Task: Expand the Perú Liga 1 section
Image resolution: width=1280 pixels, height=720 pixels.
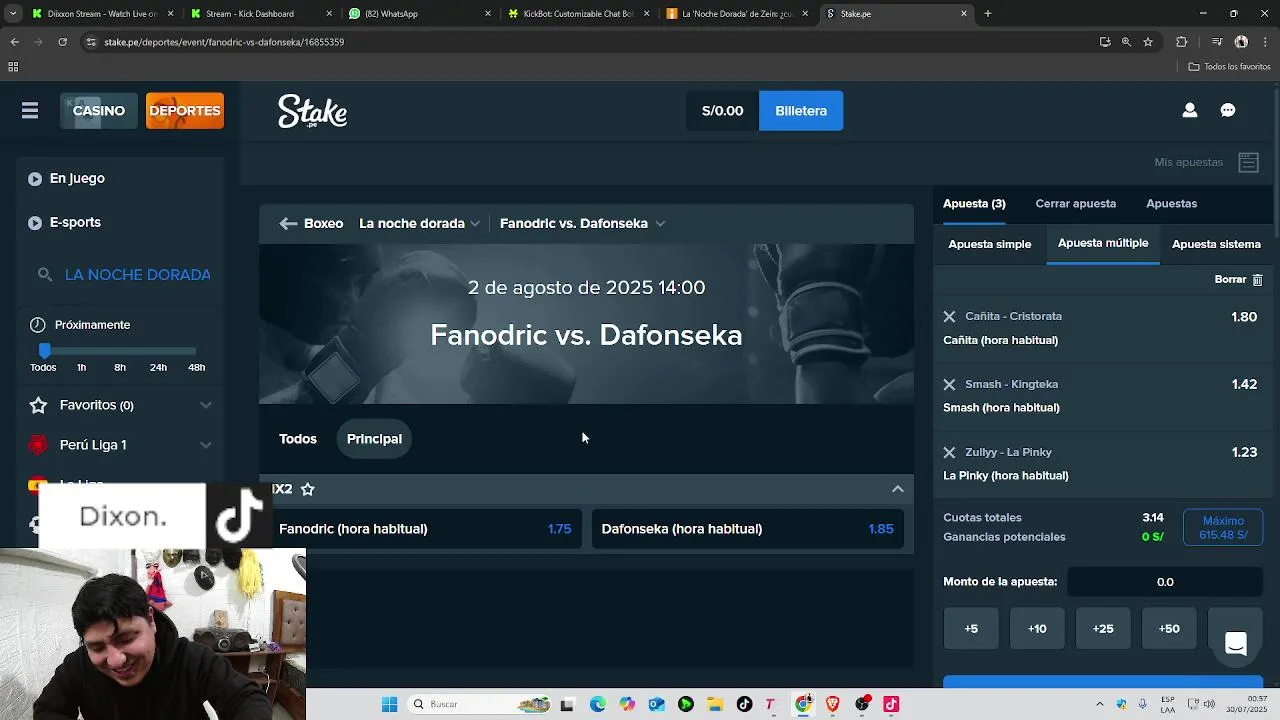Action: [x=205, y=445]
